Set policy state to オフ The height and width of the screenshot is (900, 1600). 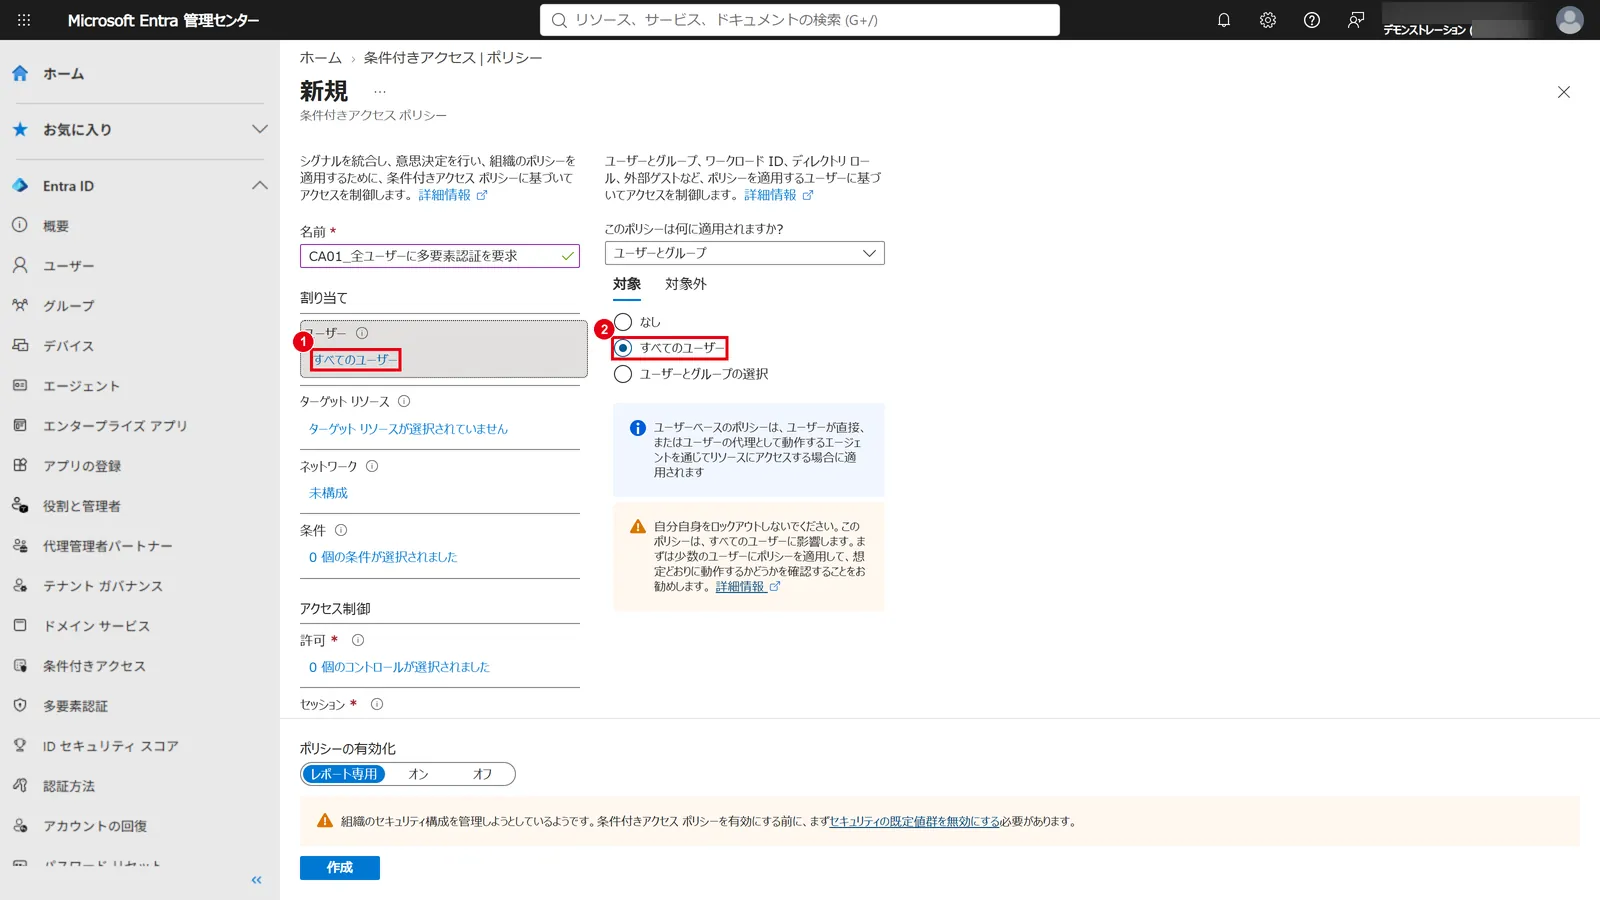pos(482,774)
